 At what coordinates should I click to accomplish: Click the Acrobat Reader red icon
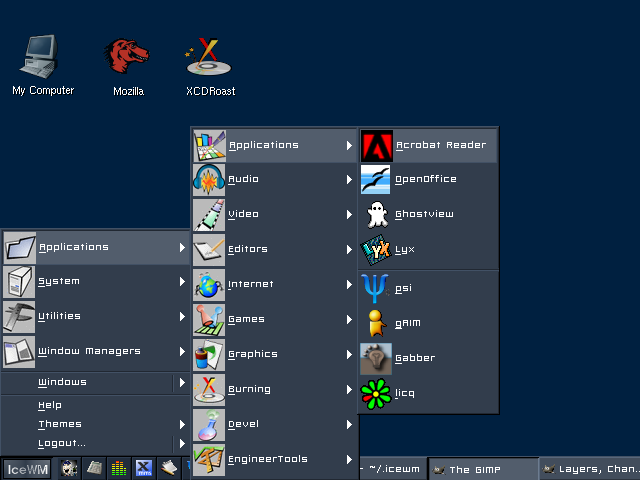coord(377,146)
